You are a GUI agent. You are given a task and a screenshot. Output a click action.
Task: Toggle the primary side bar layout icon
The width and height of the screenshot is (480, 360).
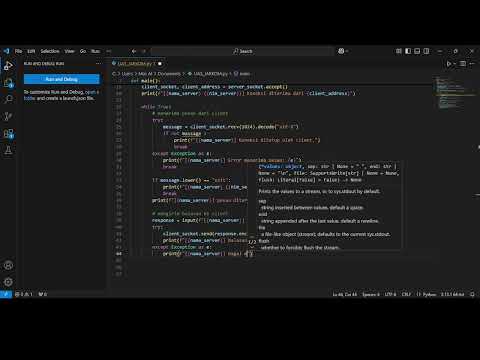[408, 51]
